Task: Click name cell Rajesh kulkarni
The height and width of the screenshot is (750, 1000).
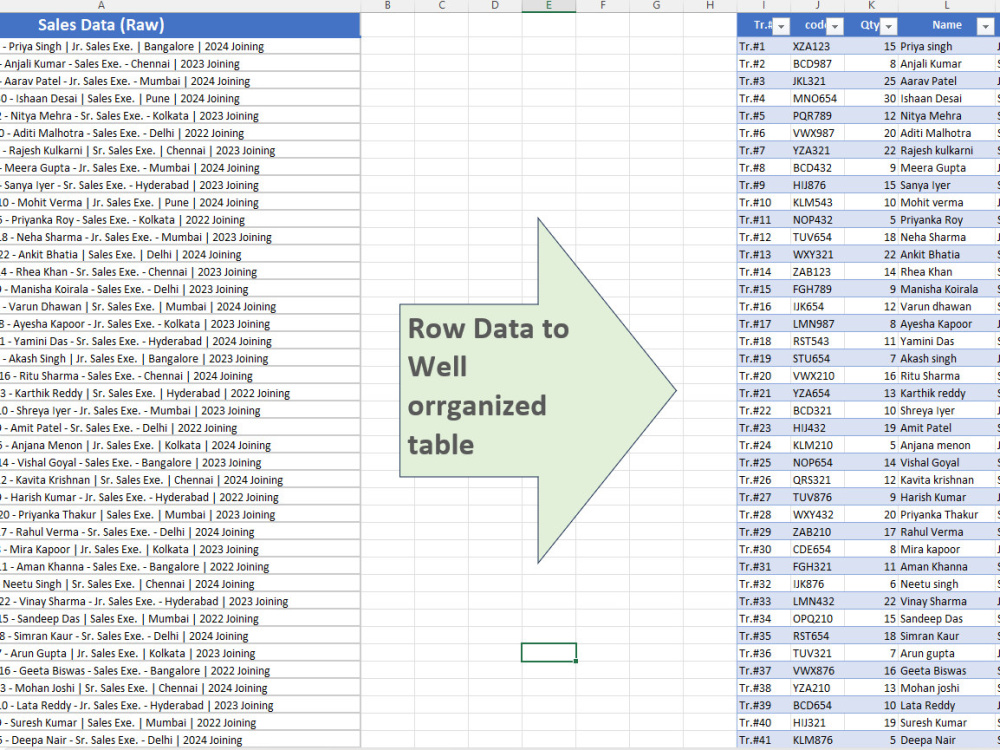Action: (x=947, y=151)
